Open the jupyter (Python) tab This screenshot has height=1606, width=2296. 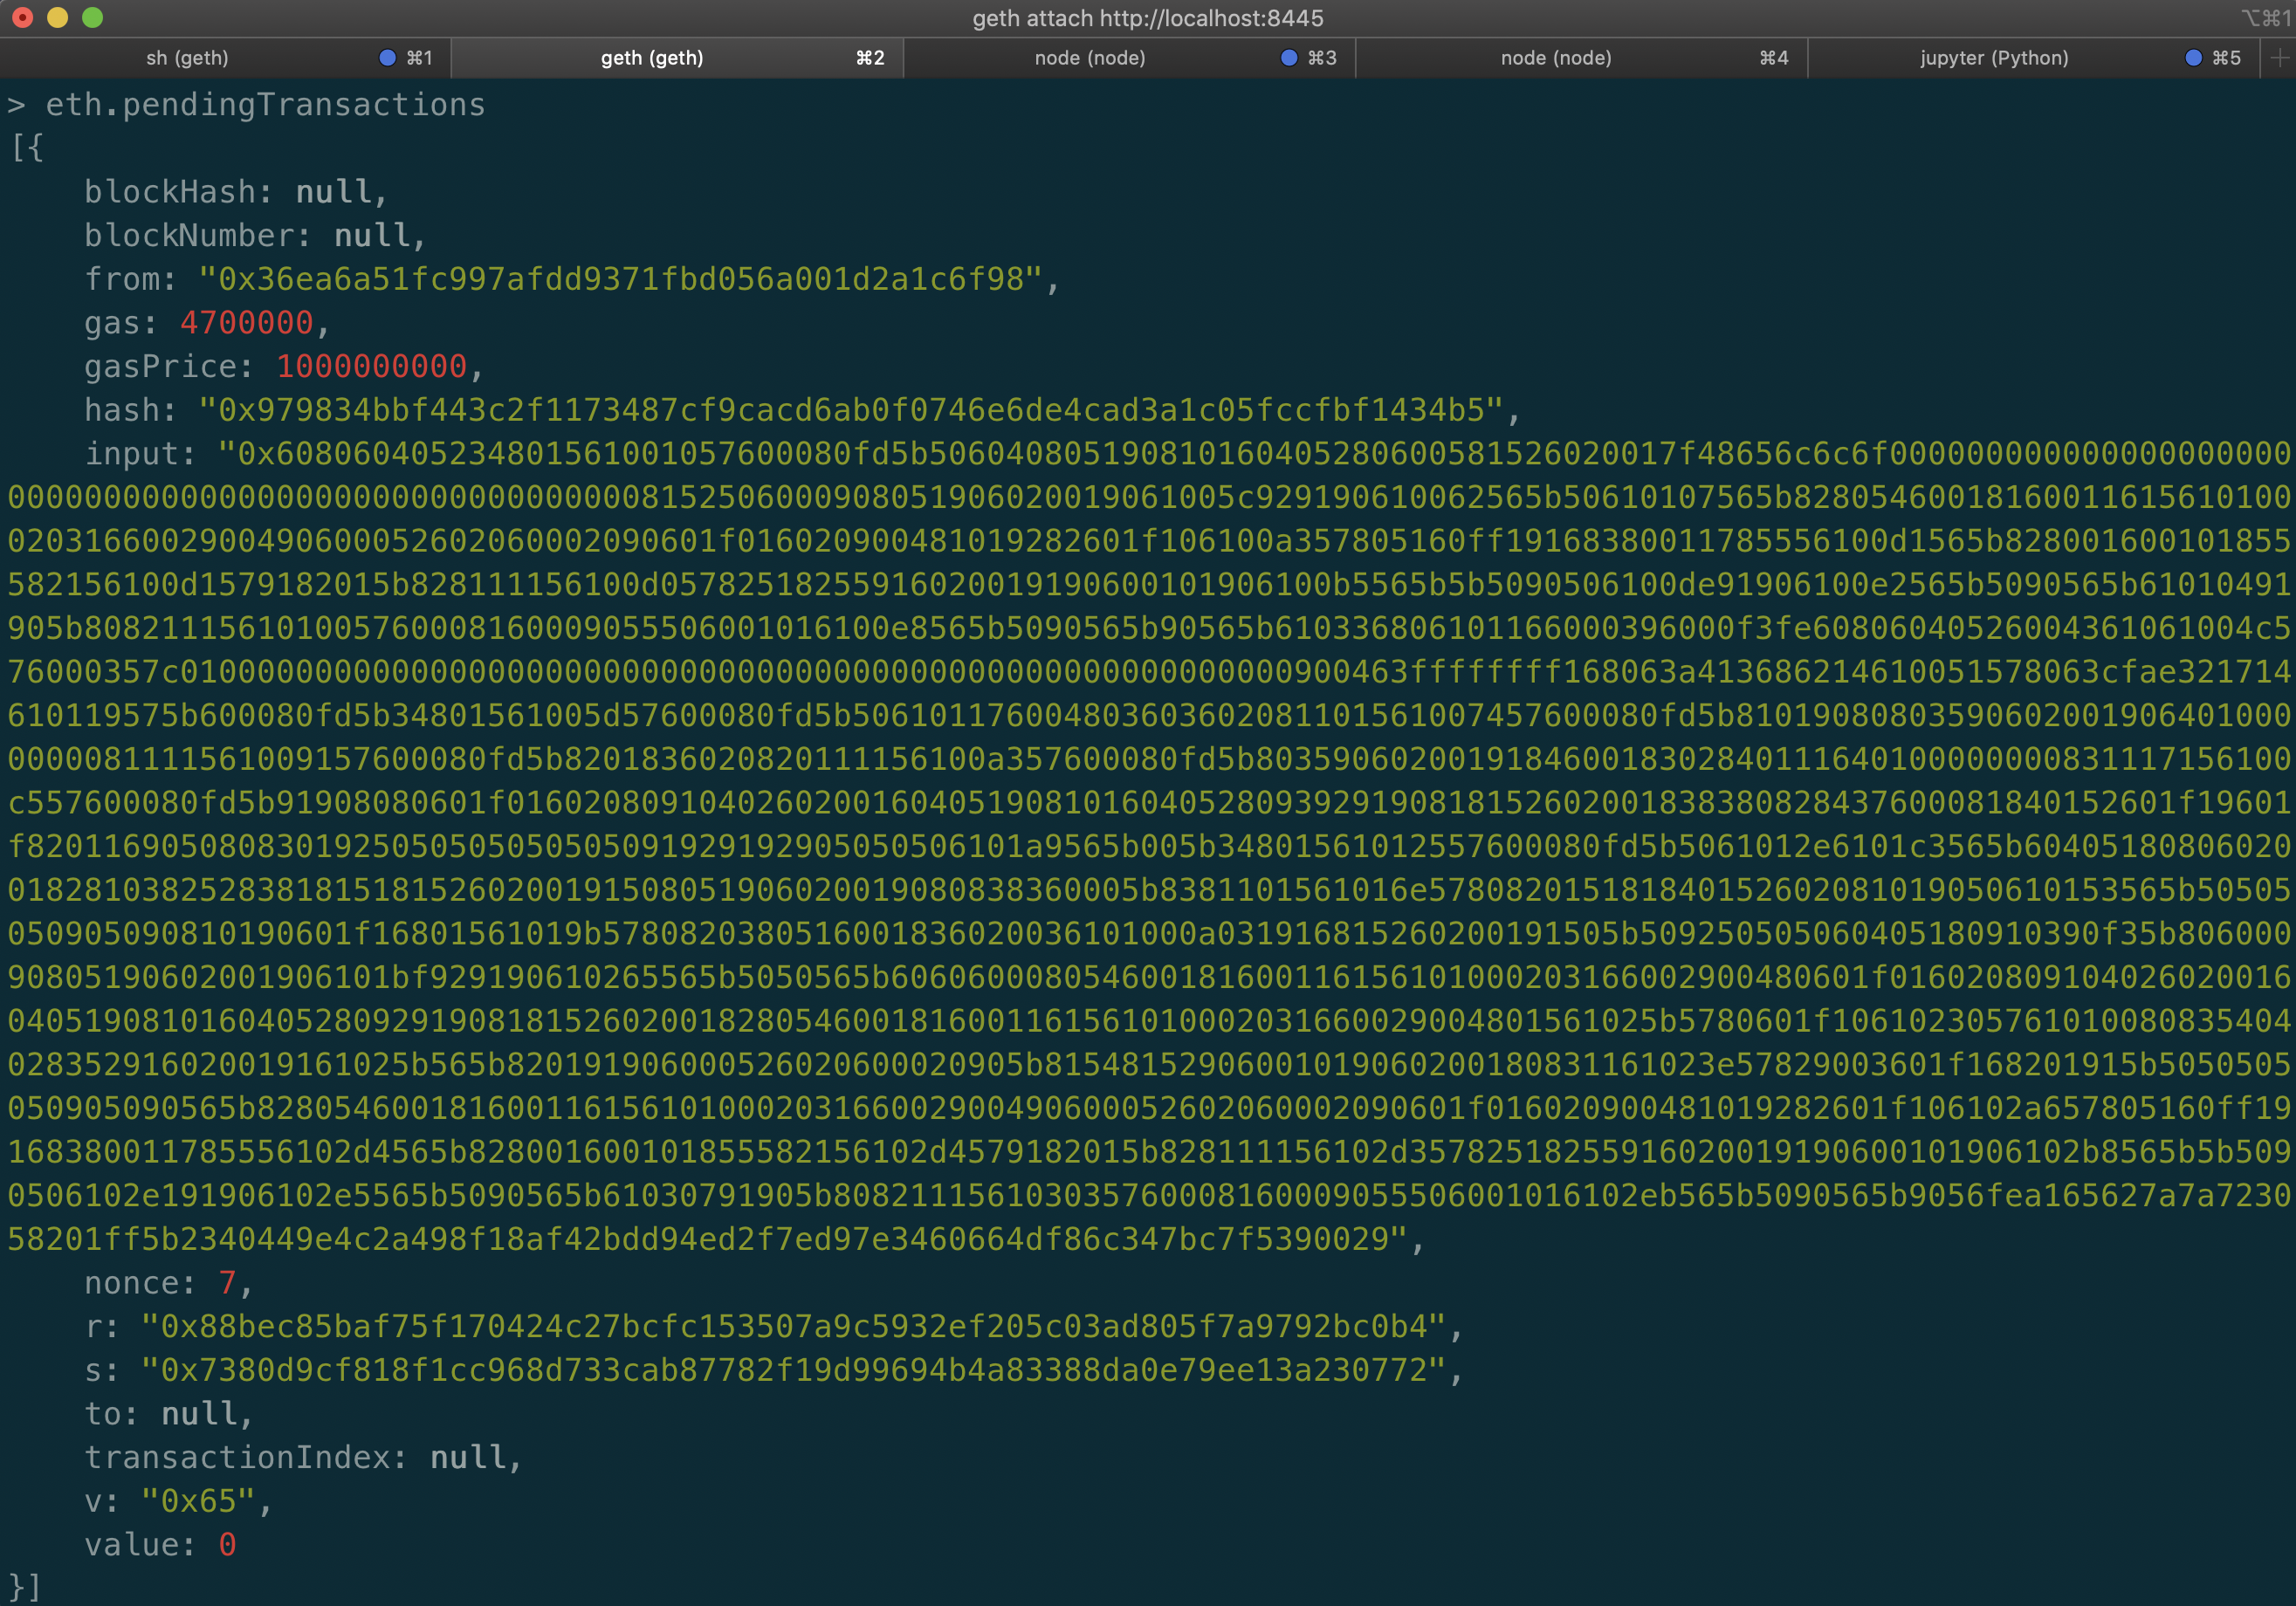click(1993, 58)
